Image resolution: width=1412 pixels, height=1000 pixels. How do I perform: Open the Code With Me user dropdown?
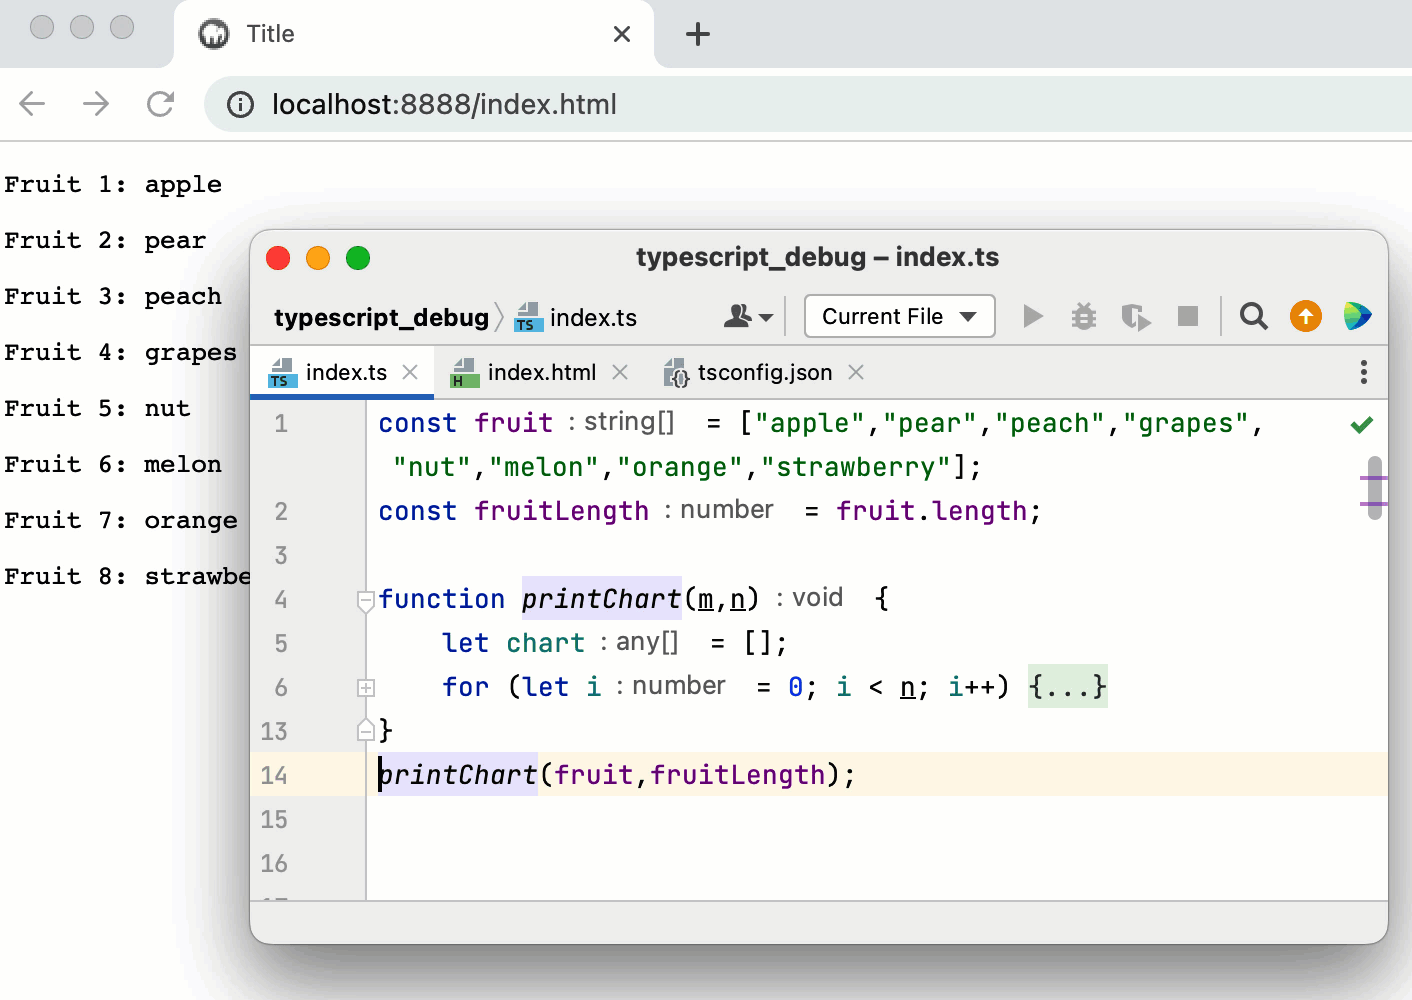tap(747, 316)
